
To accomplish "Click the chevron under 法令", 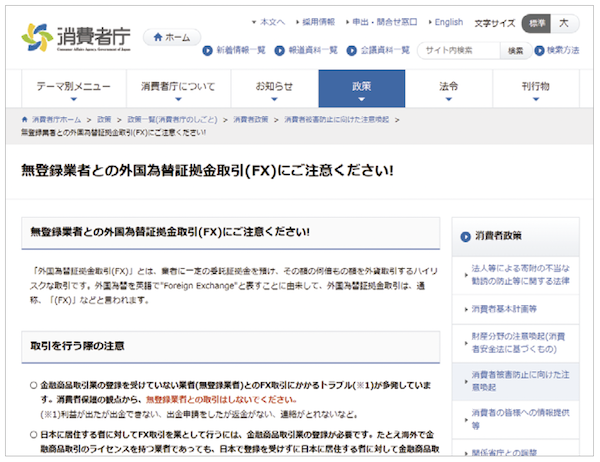I will [449, 99].
